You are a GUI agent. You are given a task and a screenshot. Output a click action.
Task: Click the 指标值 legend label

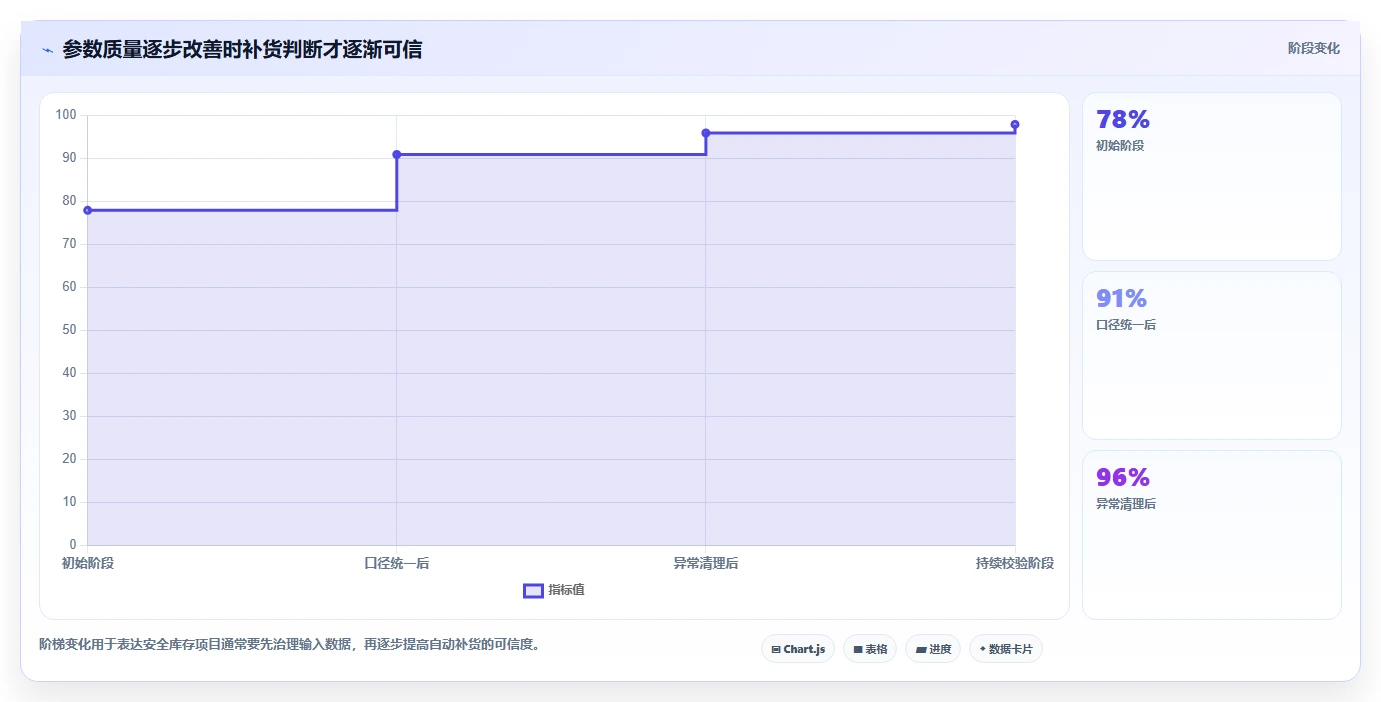[x=566, y=591]
